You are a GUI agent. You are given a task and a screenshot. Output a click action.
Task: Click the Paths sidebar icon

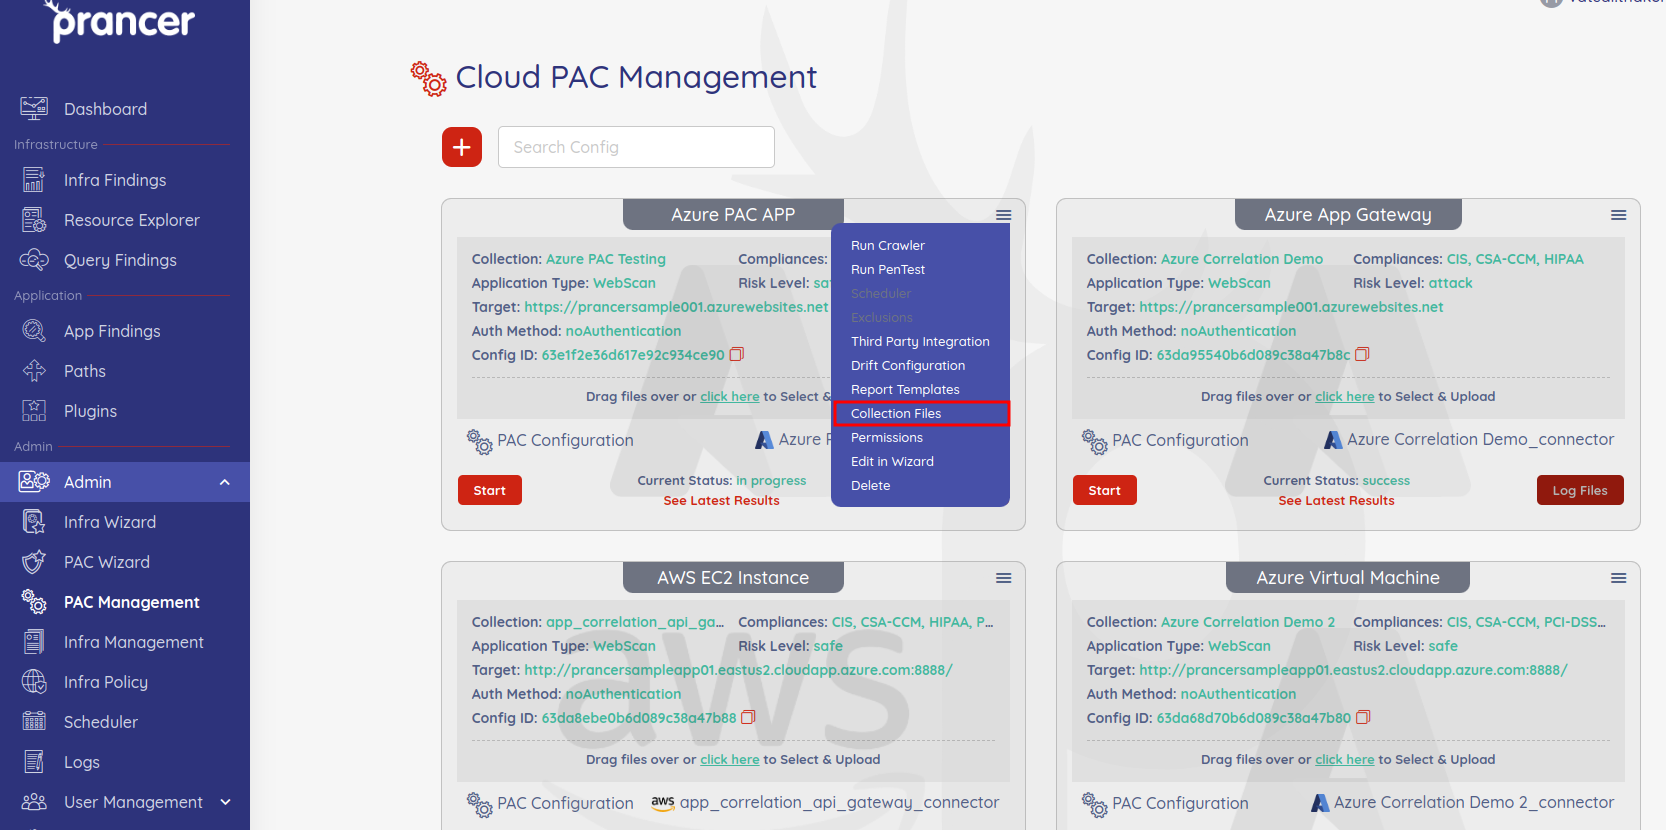(34, 370)
